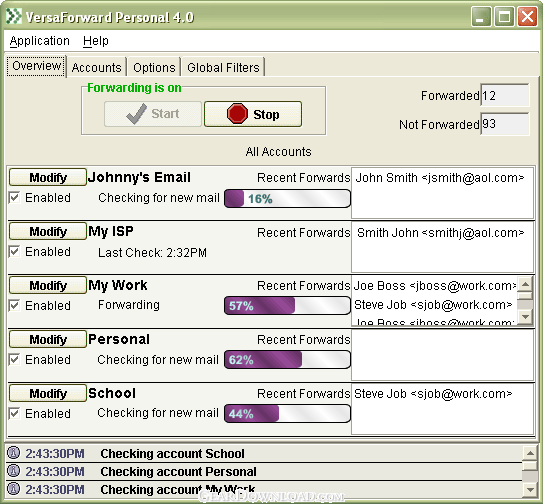Minimize the VersaForward window

point(481,17)
